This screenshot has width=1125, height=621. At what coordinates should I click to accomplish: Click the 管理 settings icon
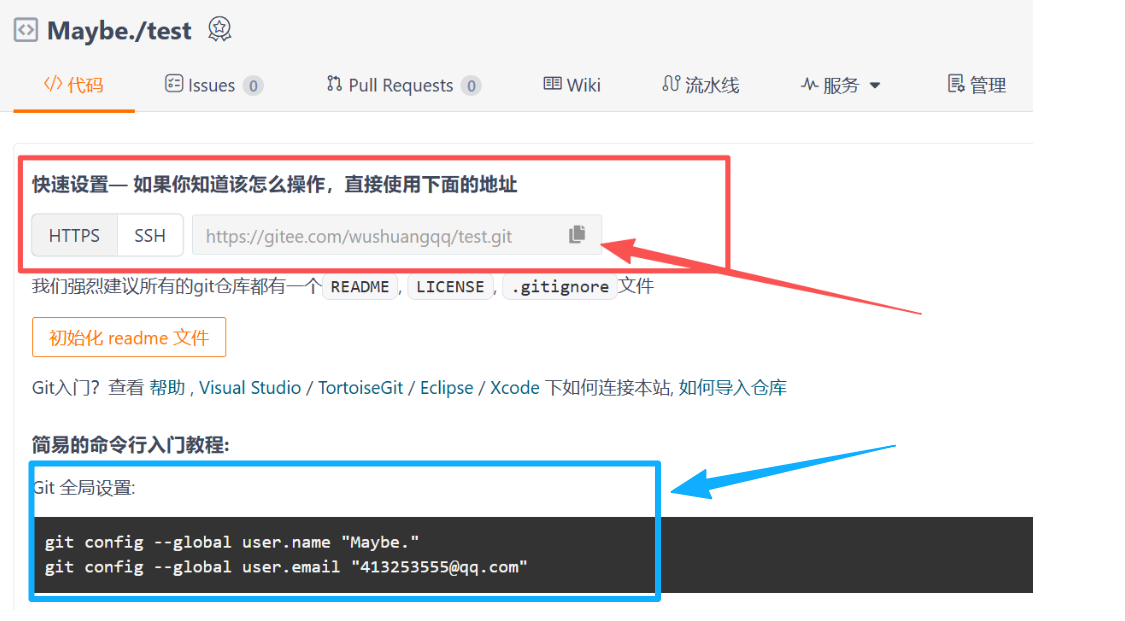coord(956,84)
